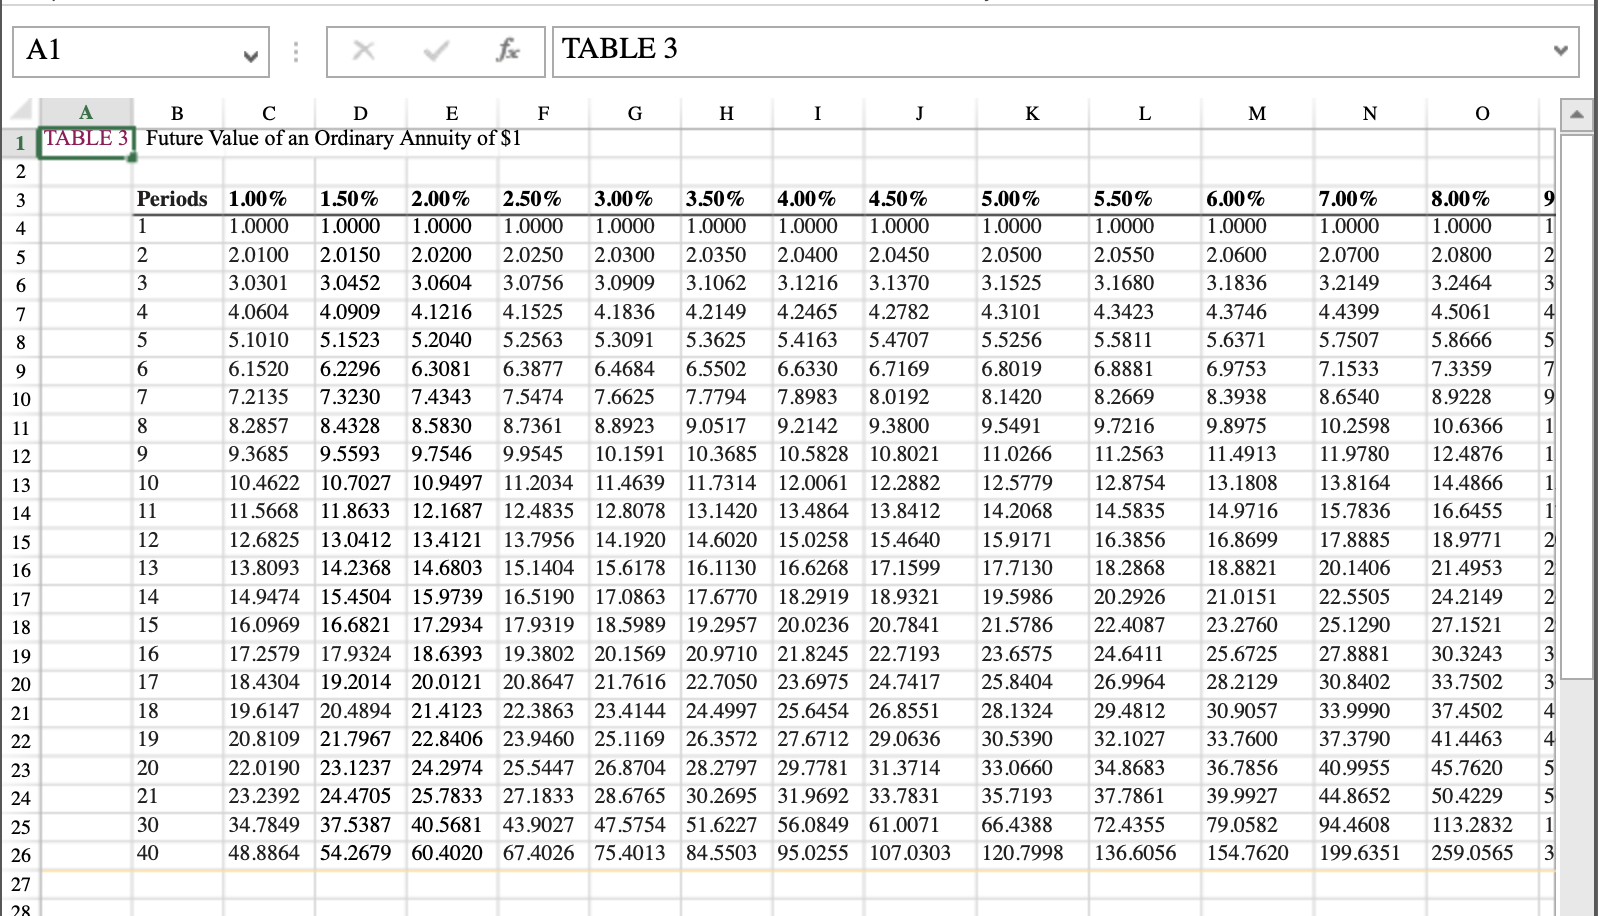Select the 8.00% column heading cell

(x=1460, y=198)
